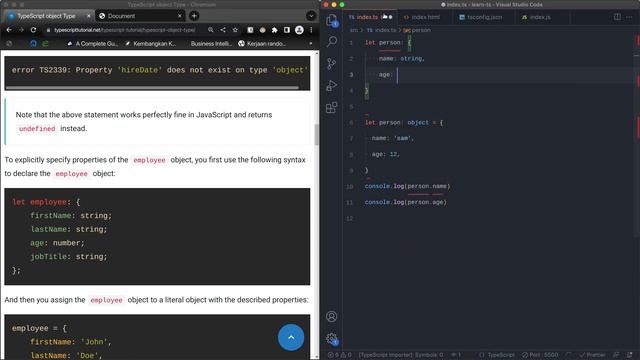Click the Chromium address bar URL
640x360 pixels.
124,30
